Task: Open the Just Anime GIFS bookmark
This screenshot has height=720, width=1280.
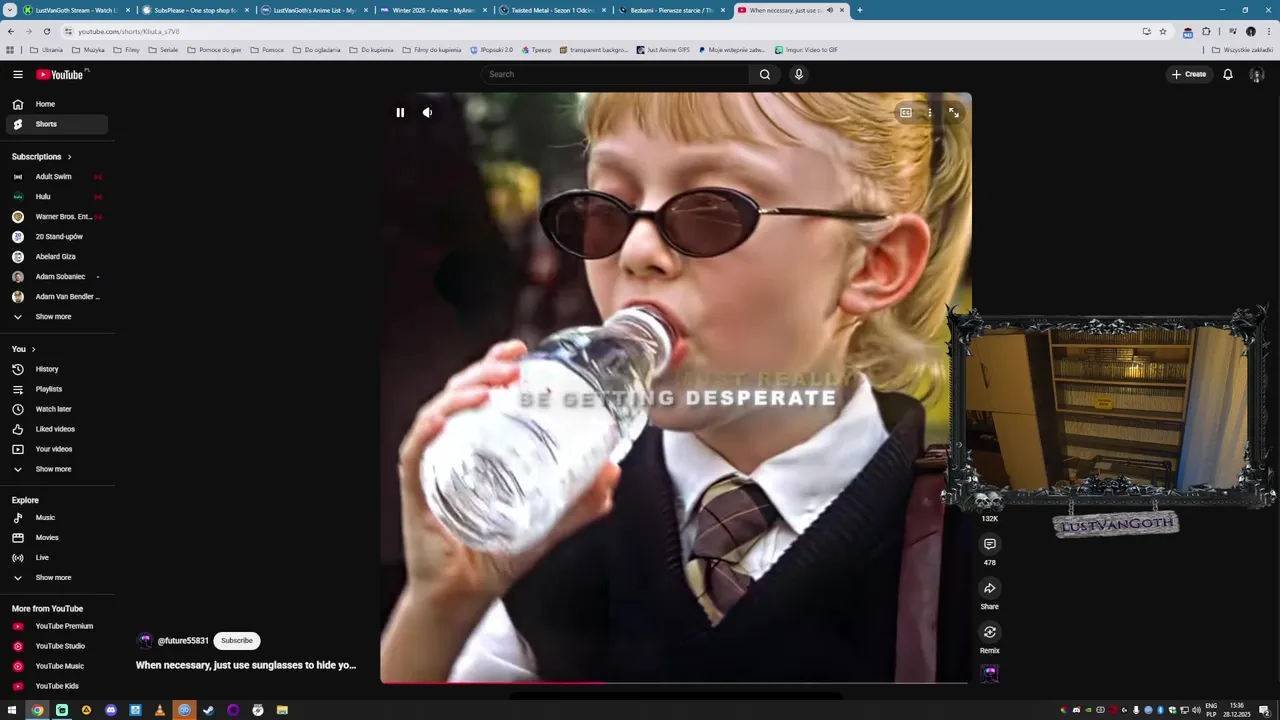Action: (663, 49)
